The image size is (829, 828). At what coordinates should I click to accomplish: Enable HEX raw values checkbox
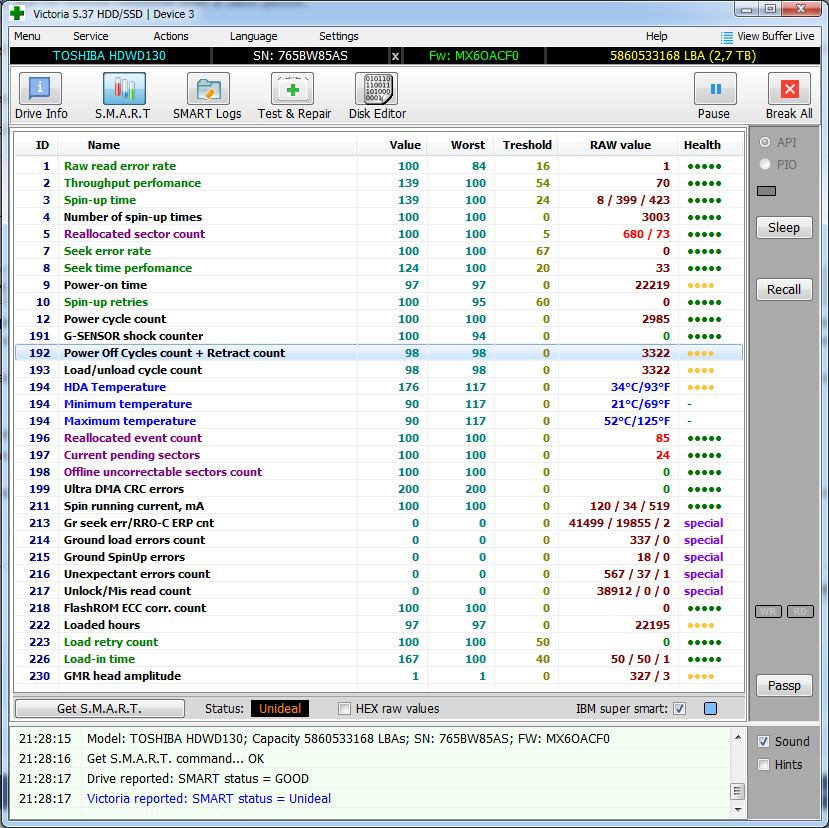[345, 709]
